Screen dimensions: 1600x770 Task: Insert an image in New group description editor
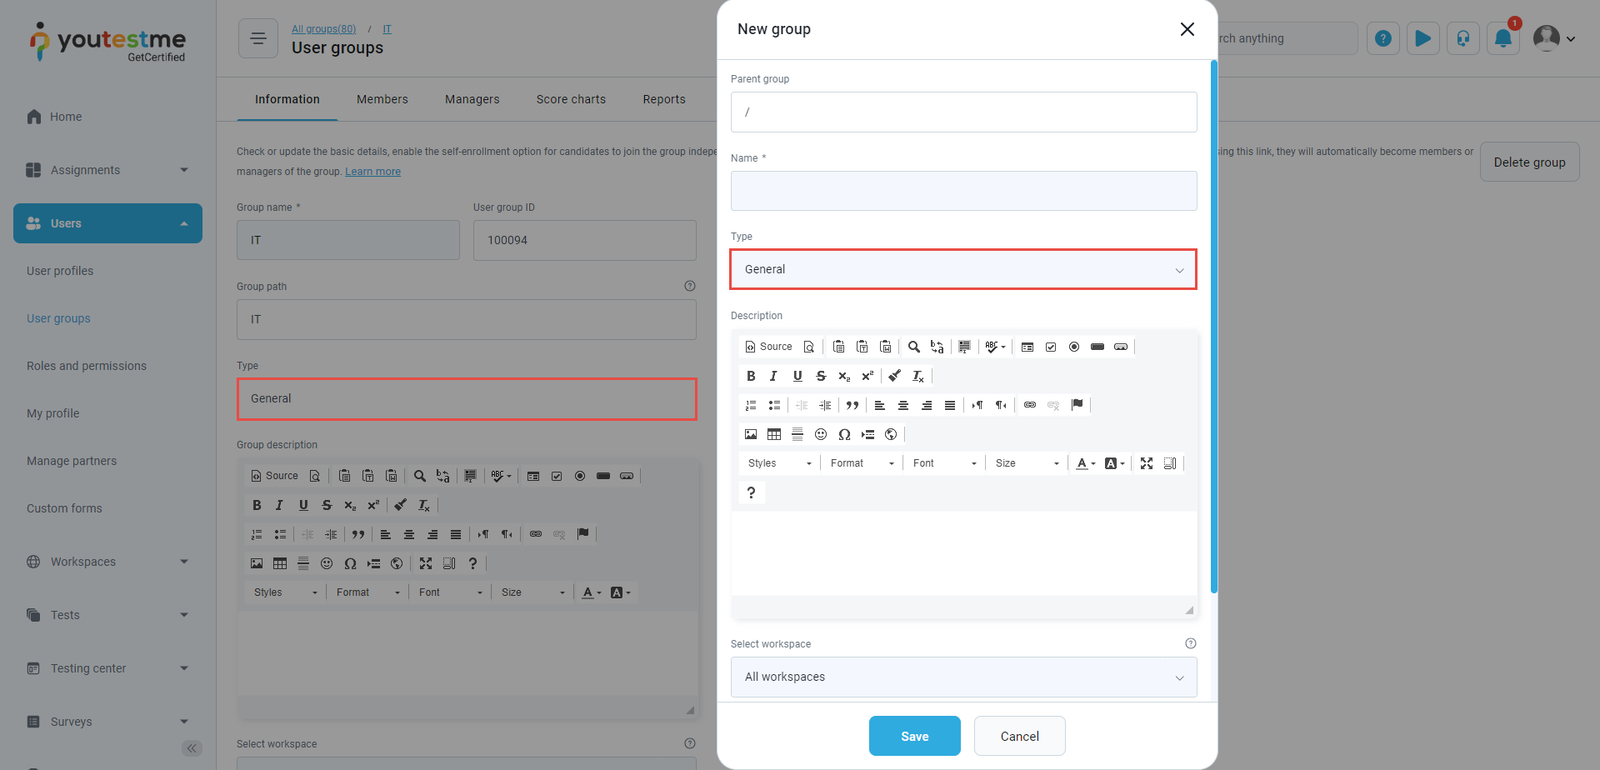(751, 434)
